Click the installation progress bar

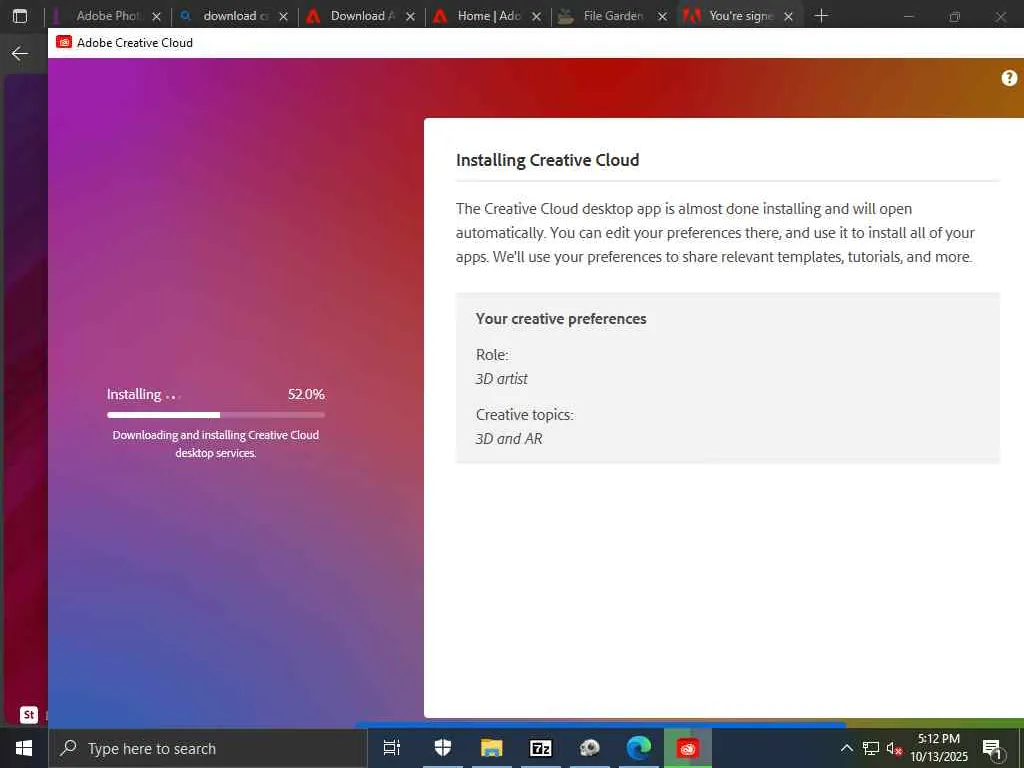(216, 415)
